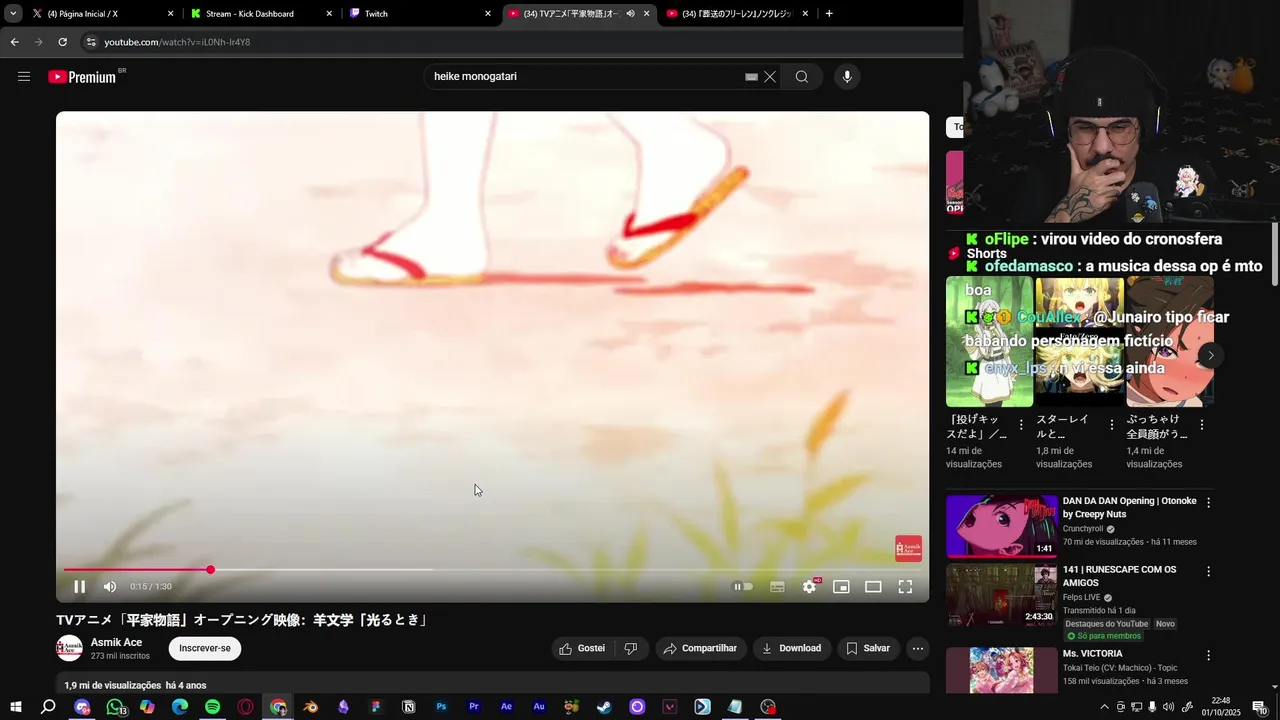Open the Windows Start menu
This screenshot has width=1280, height=720.
15,707
